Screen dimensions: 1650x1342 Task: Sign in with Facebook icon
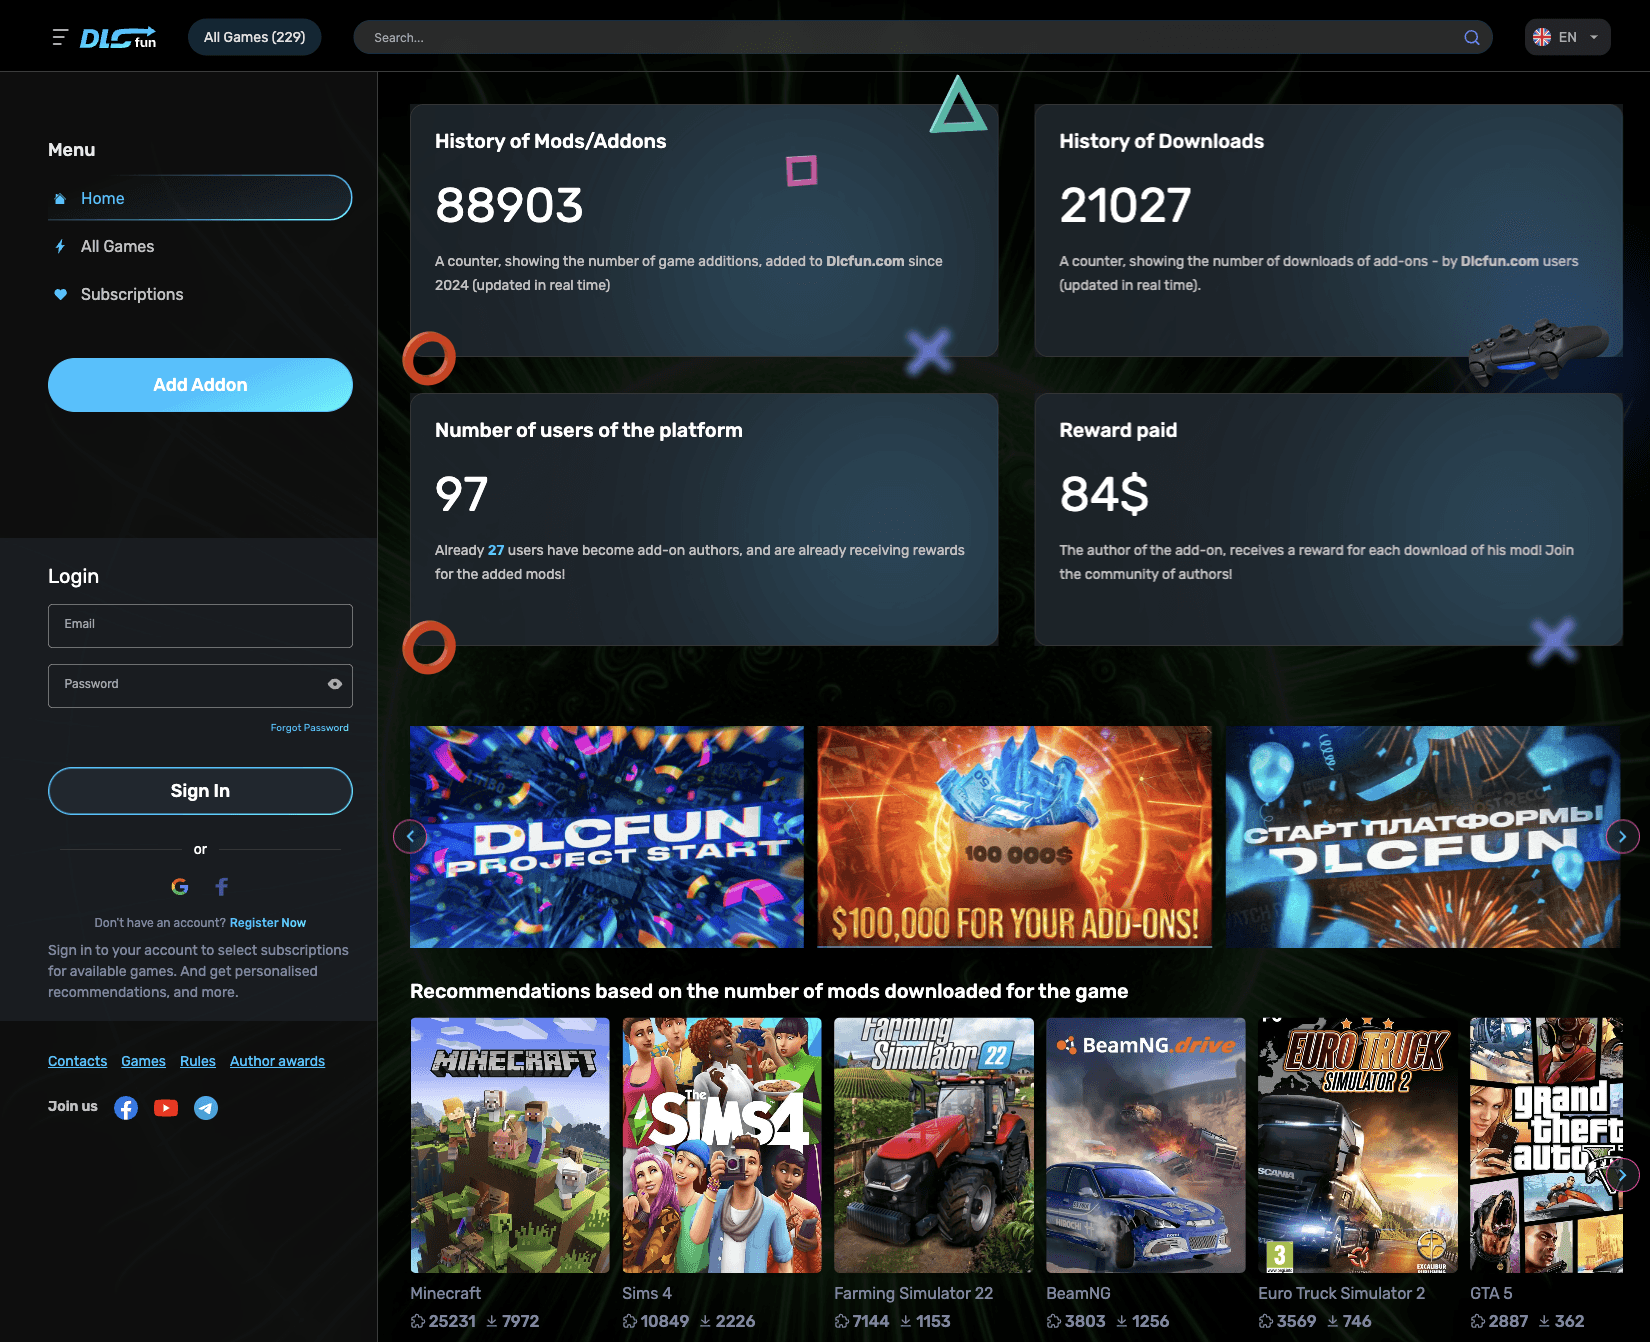point(222,886)
